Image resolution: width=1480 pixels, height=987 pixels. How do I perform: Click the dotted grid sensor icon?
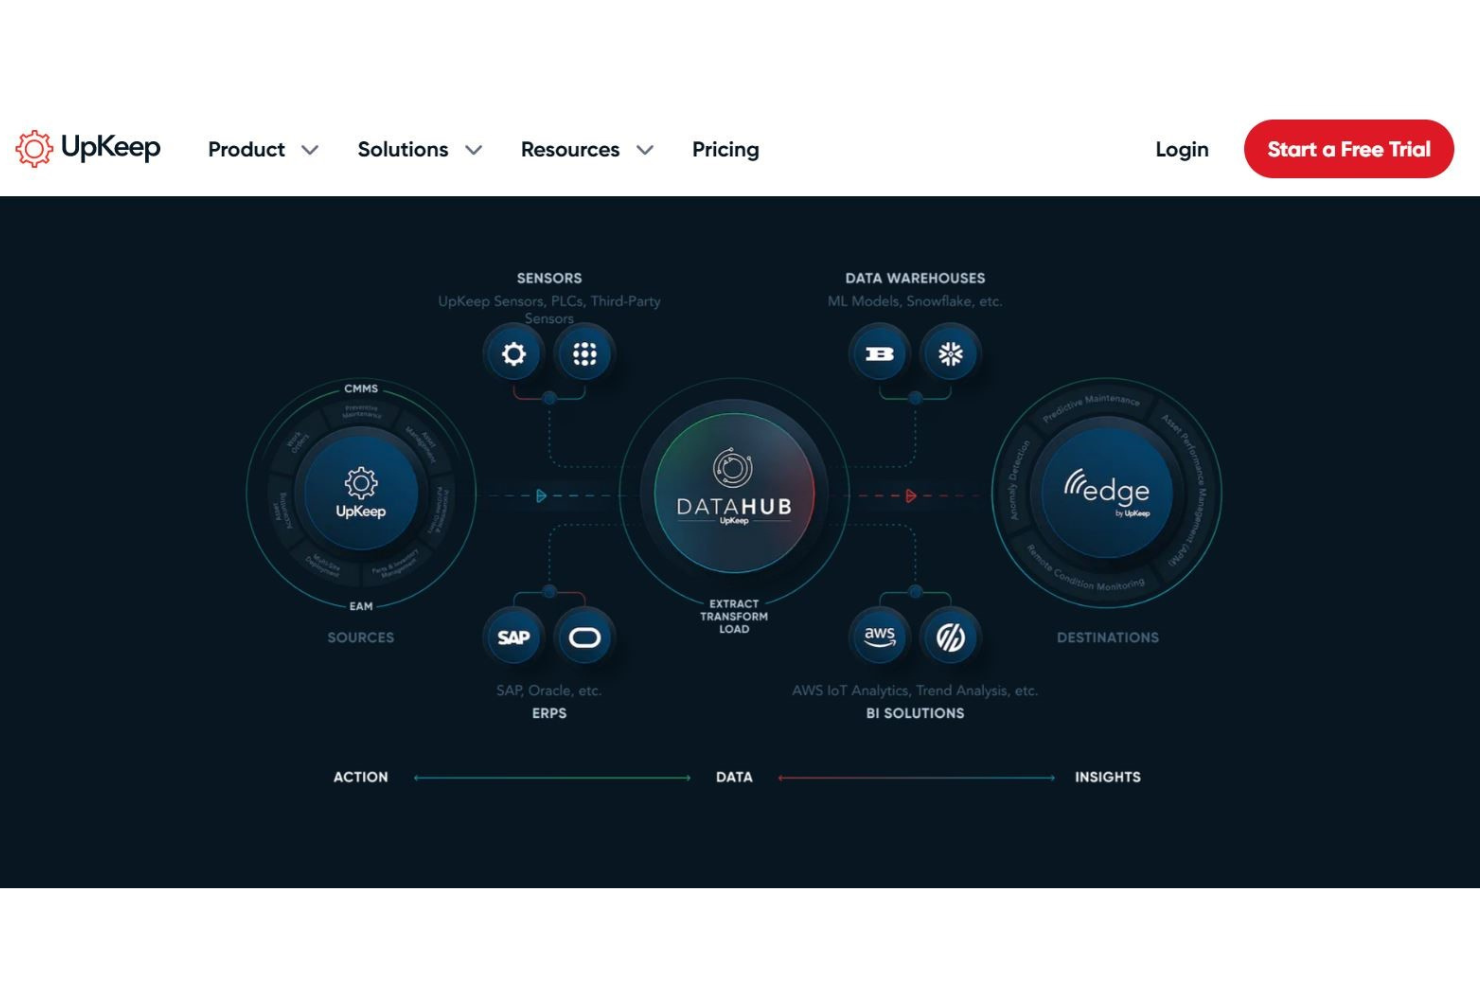(585, 354)
